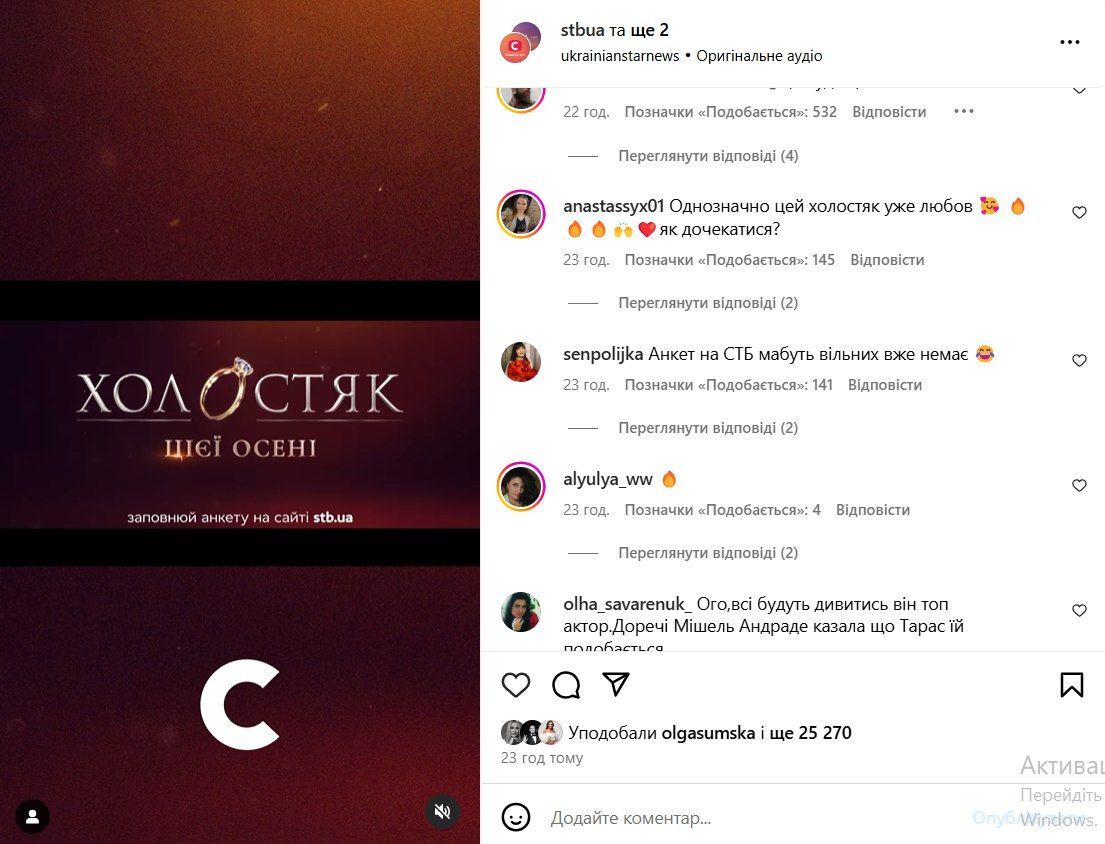This screenshot has width=1105, height=844.
Task: Open the olha_savarenuk_ profile picture
Action: coord(521,612)
